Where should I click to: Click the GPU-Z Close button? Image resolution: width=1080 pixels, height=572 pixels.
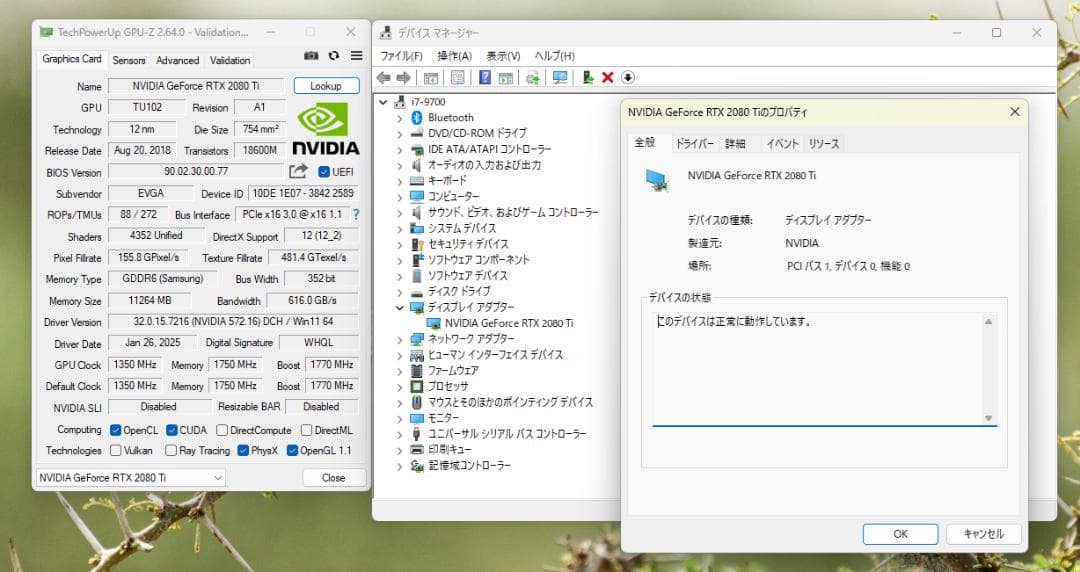point(334,478)
